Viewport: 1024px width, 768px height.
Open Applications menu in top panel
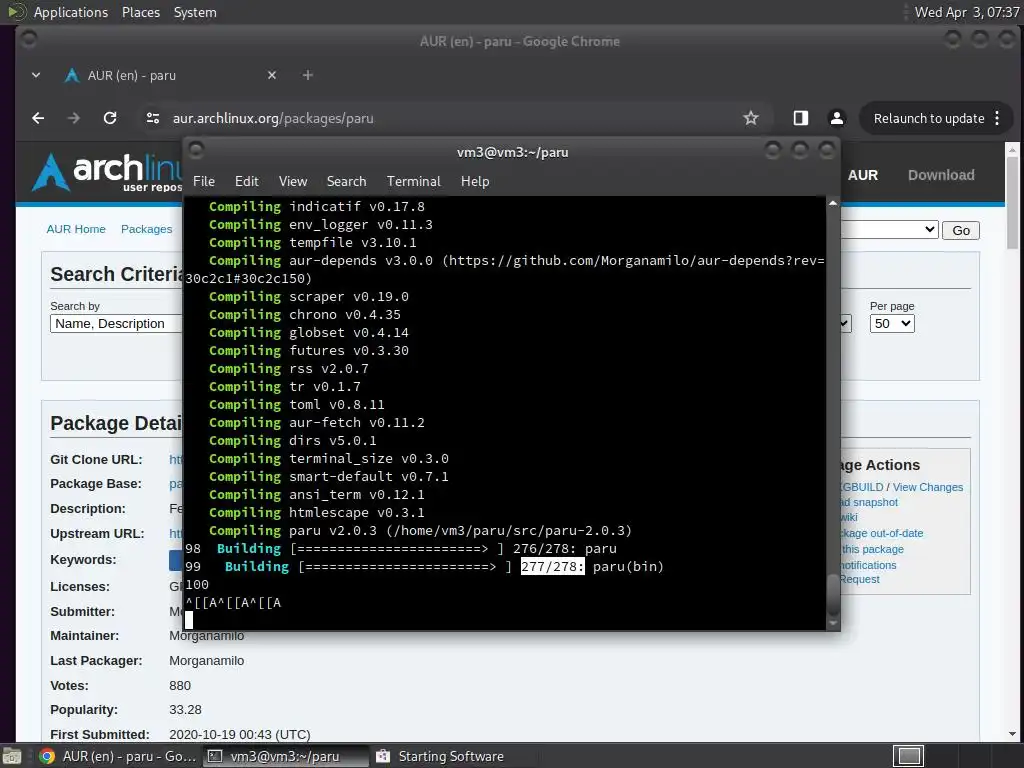click(x=71, y=12)
